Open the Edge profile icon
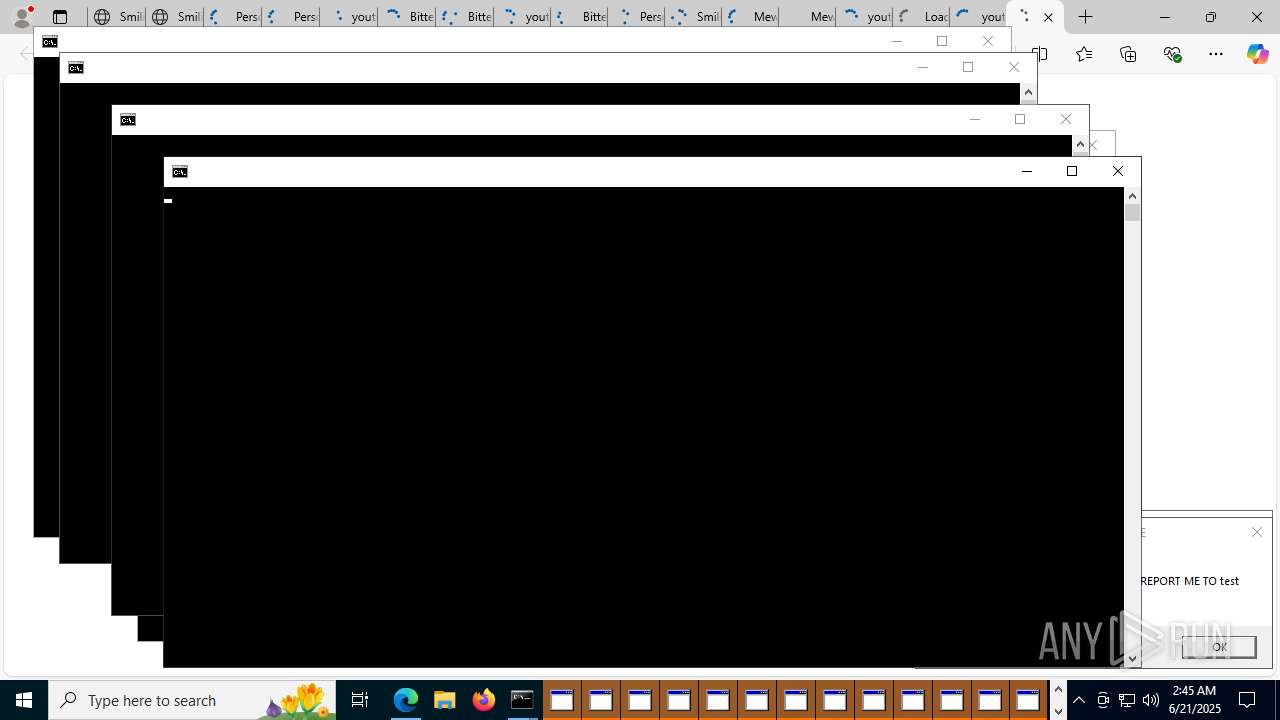Screen dimensions: 1280x720 [x=22, y=17]
